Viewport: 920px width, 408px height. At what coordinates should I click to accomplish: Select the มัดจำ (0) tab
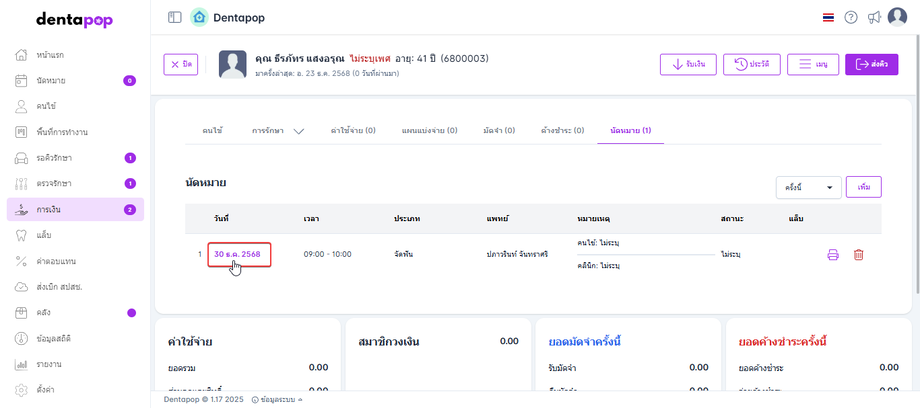coord(498,131)
